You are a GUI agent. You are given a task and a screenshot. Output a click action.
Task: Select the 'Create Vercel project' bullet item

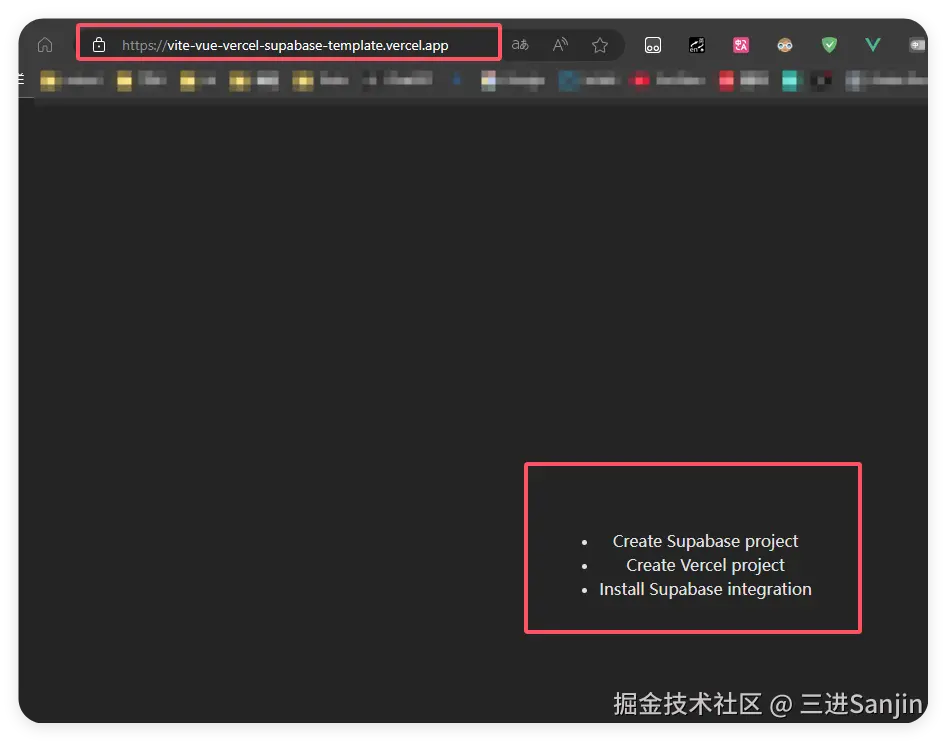click(x=705, y=565)
